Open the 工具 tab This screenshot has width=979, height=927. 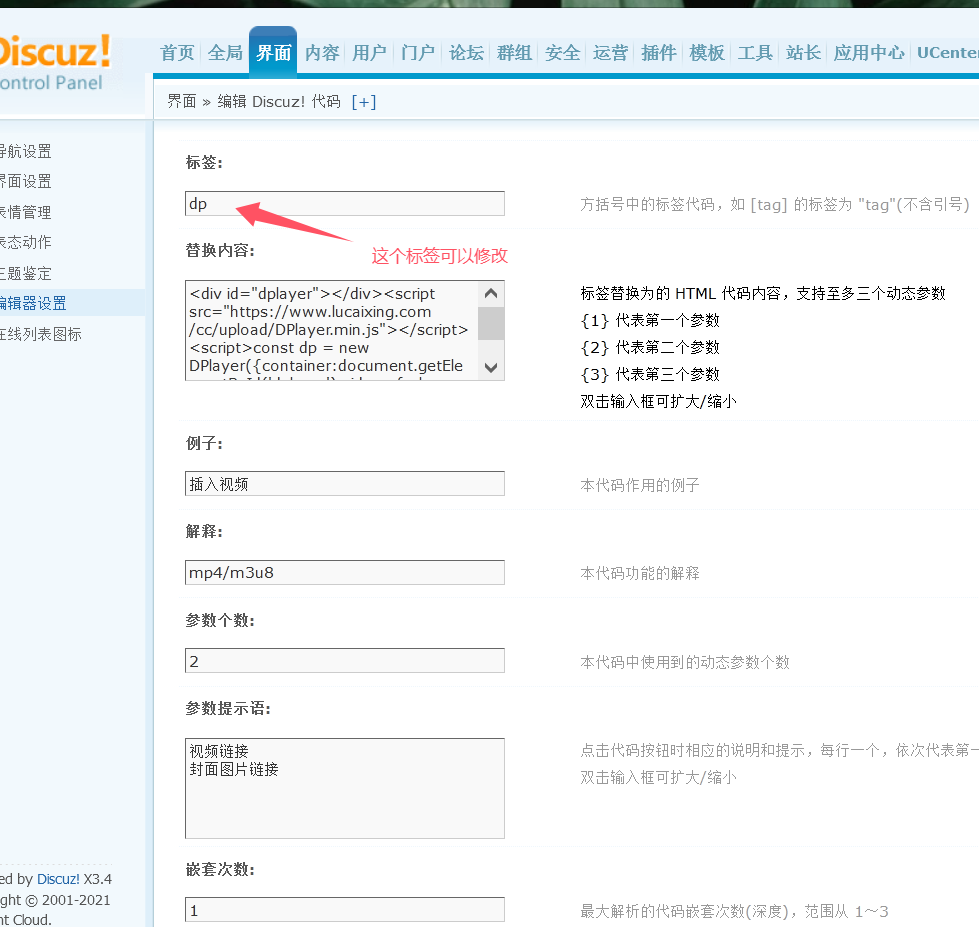tap(755, 53)
